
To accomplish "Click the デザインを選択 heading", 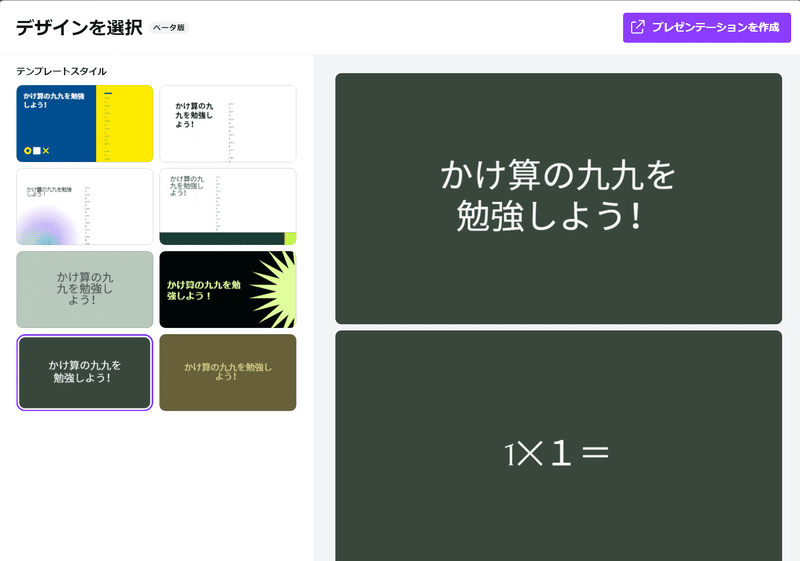I will [79, 28].
